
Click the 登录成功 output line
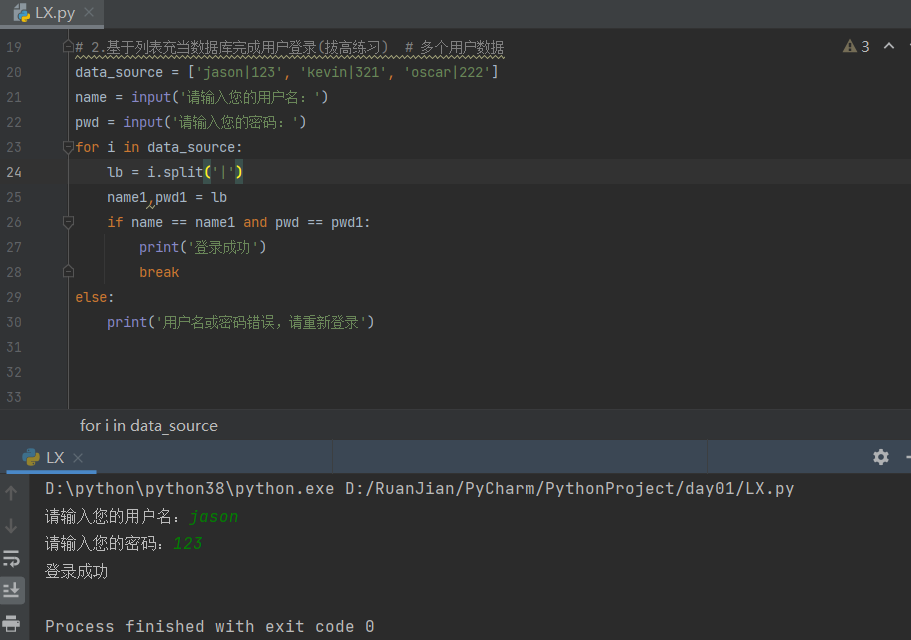76,571
